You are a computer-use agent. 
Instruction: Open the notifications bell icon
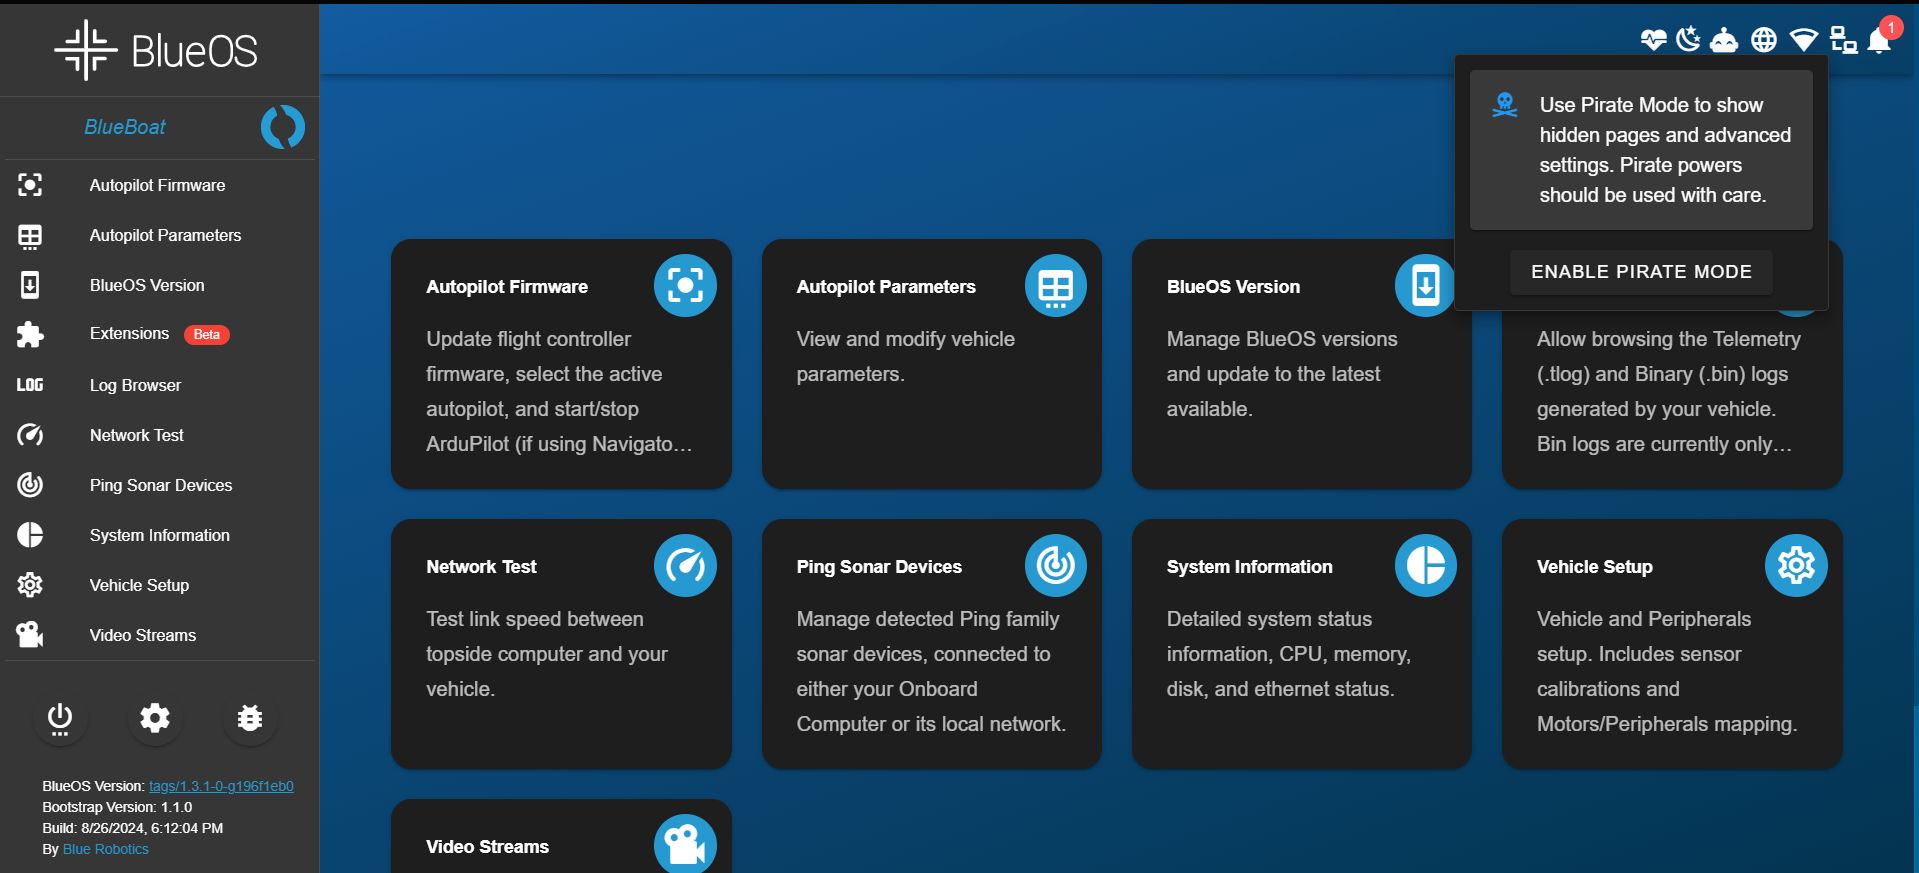1879,40
